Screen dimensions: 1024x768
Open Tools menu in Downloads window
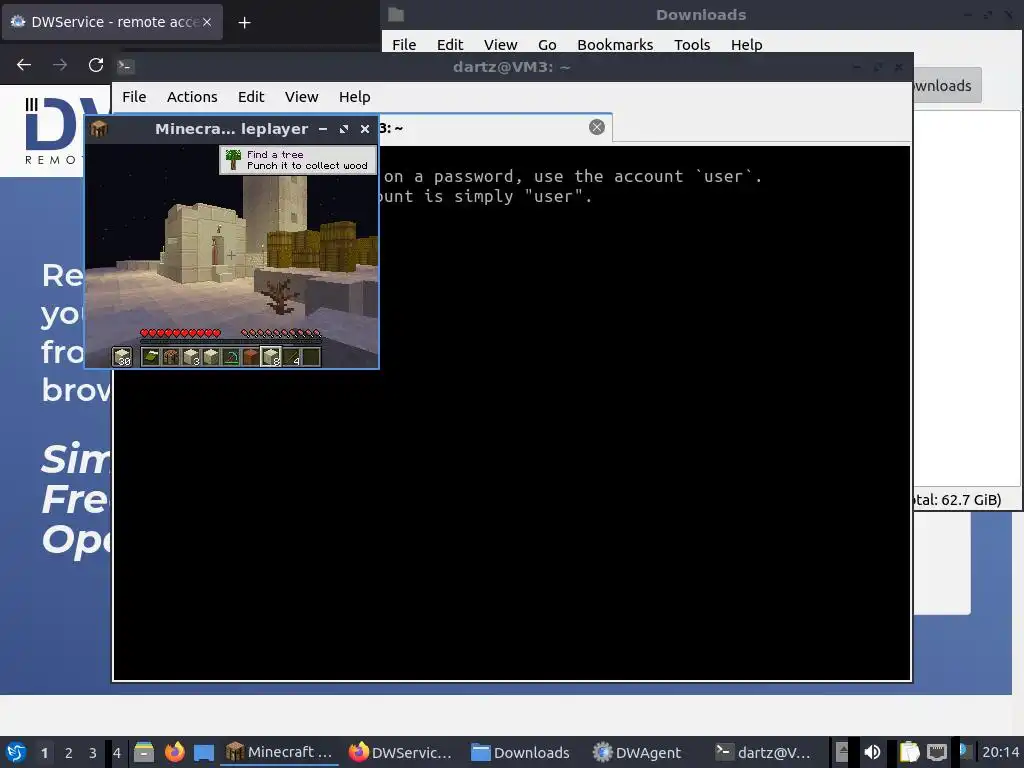point(692,44)
